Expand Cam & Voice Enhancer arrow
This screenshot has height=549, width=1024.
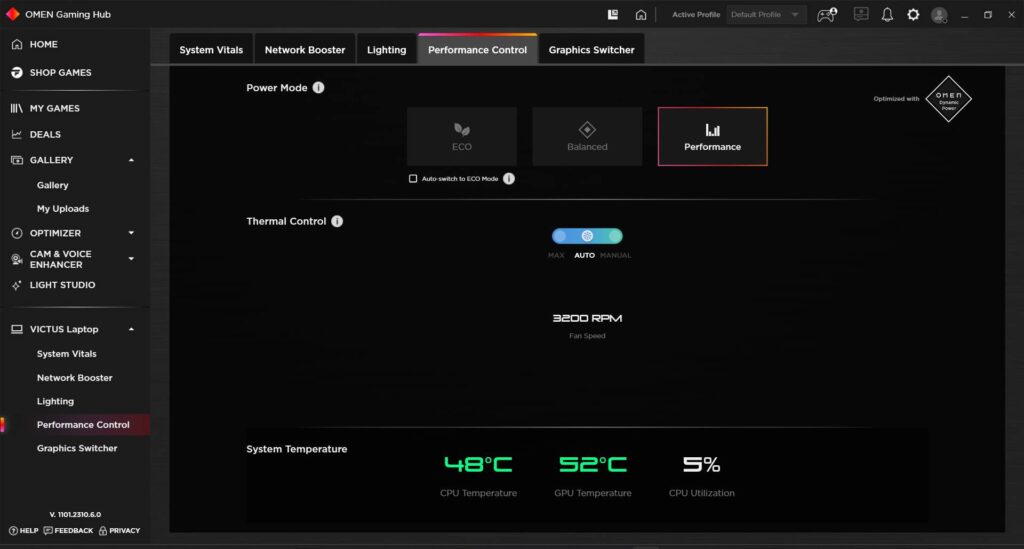[x=131, y=259]
